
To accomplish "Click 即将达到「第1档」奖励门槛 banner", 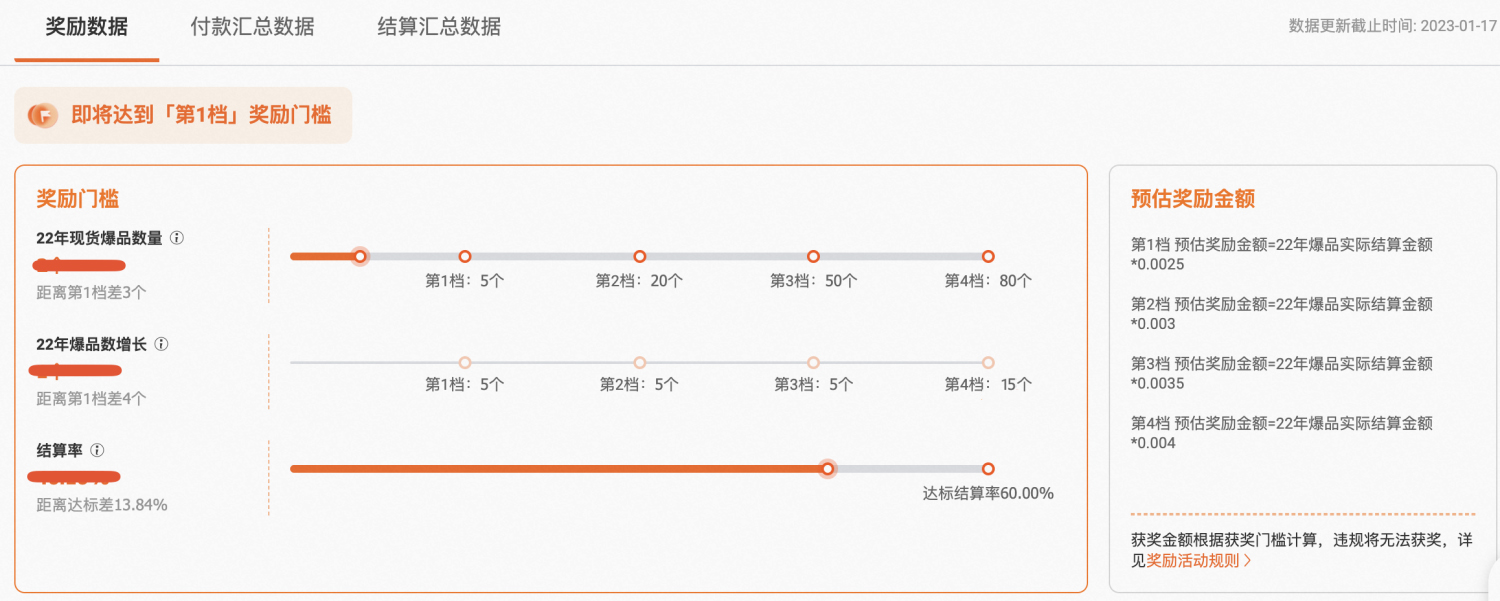I will pyautogui.click(x=200, y=115).
